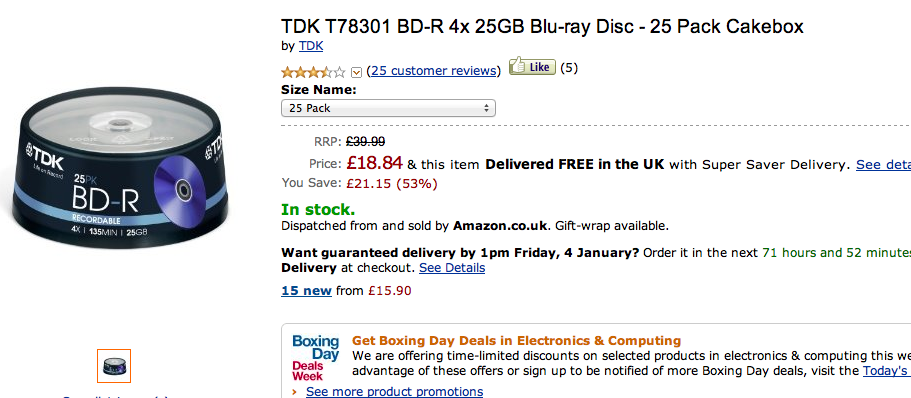Screen dimensions: 911x398
Task: Click the small cakebox thumbnail image
Action: [x=114, y=366]
